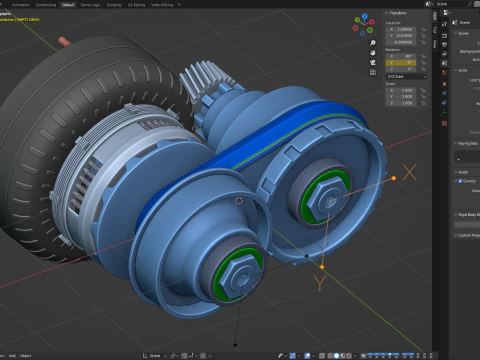Image resolution: width=480 pixels, height=360 pixels.
Task: Open the Item sidebar tab
Action: (x=435, y=16)
